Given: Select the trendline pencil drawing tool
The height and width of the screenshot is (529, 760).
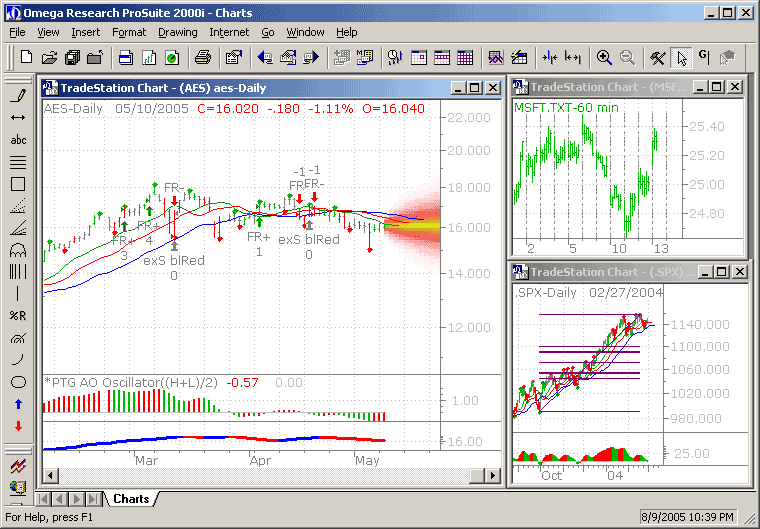Looking at the screenshot, I should 18,95.
